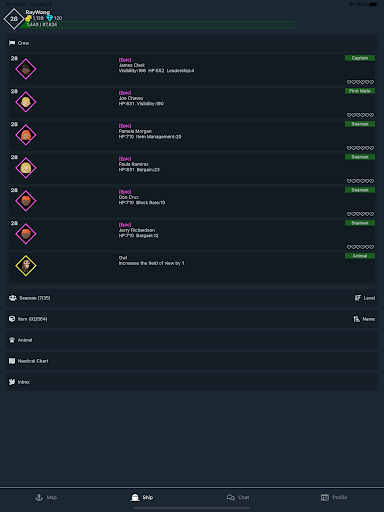
Task: Click the blue gem currency icon
Action: point(49,18)
